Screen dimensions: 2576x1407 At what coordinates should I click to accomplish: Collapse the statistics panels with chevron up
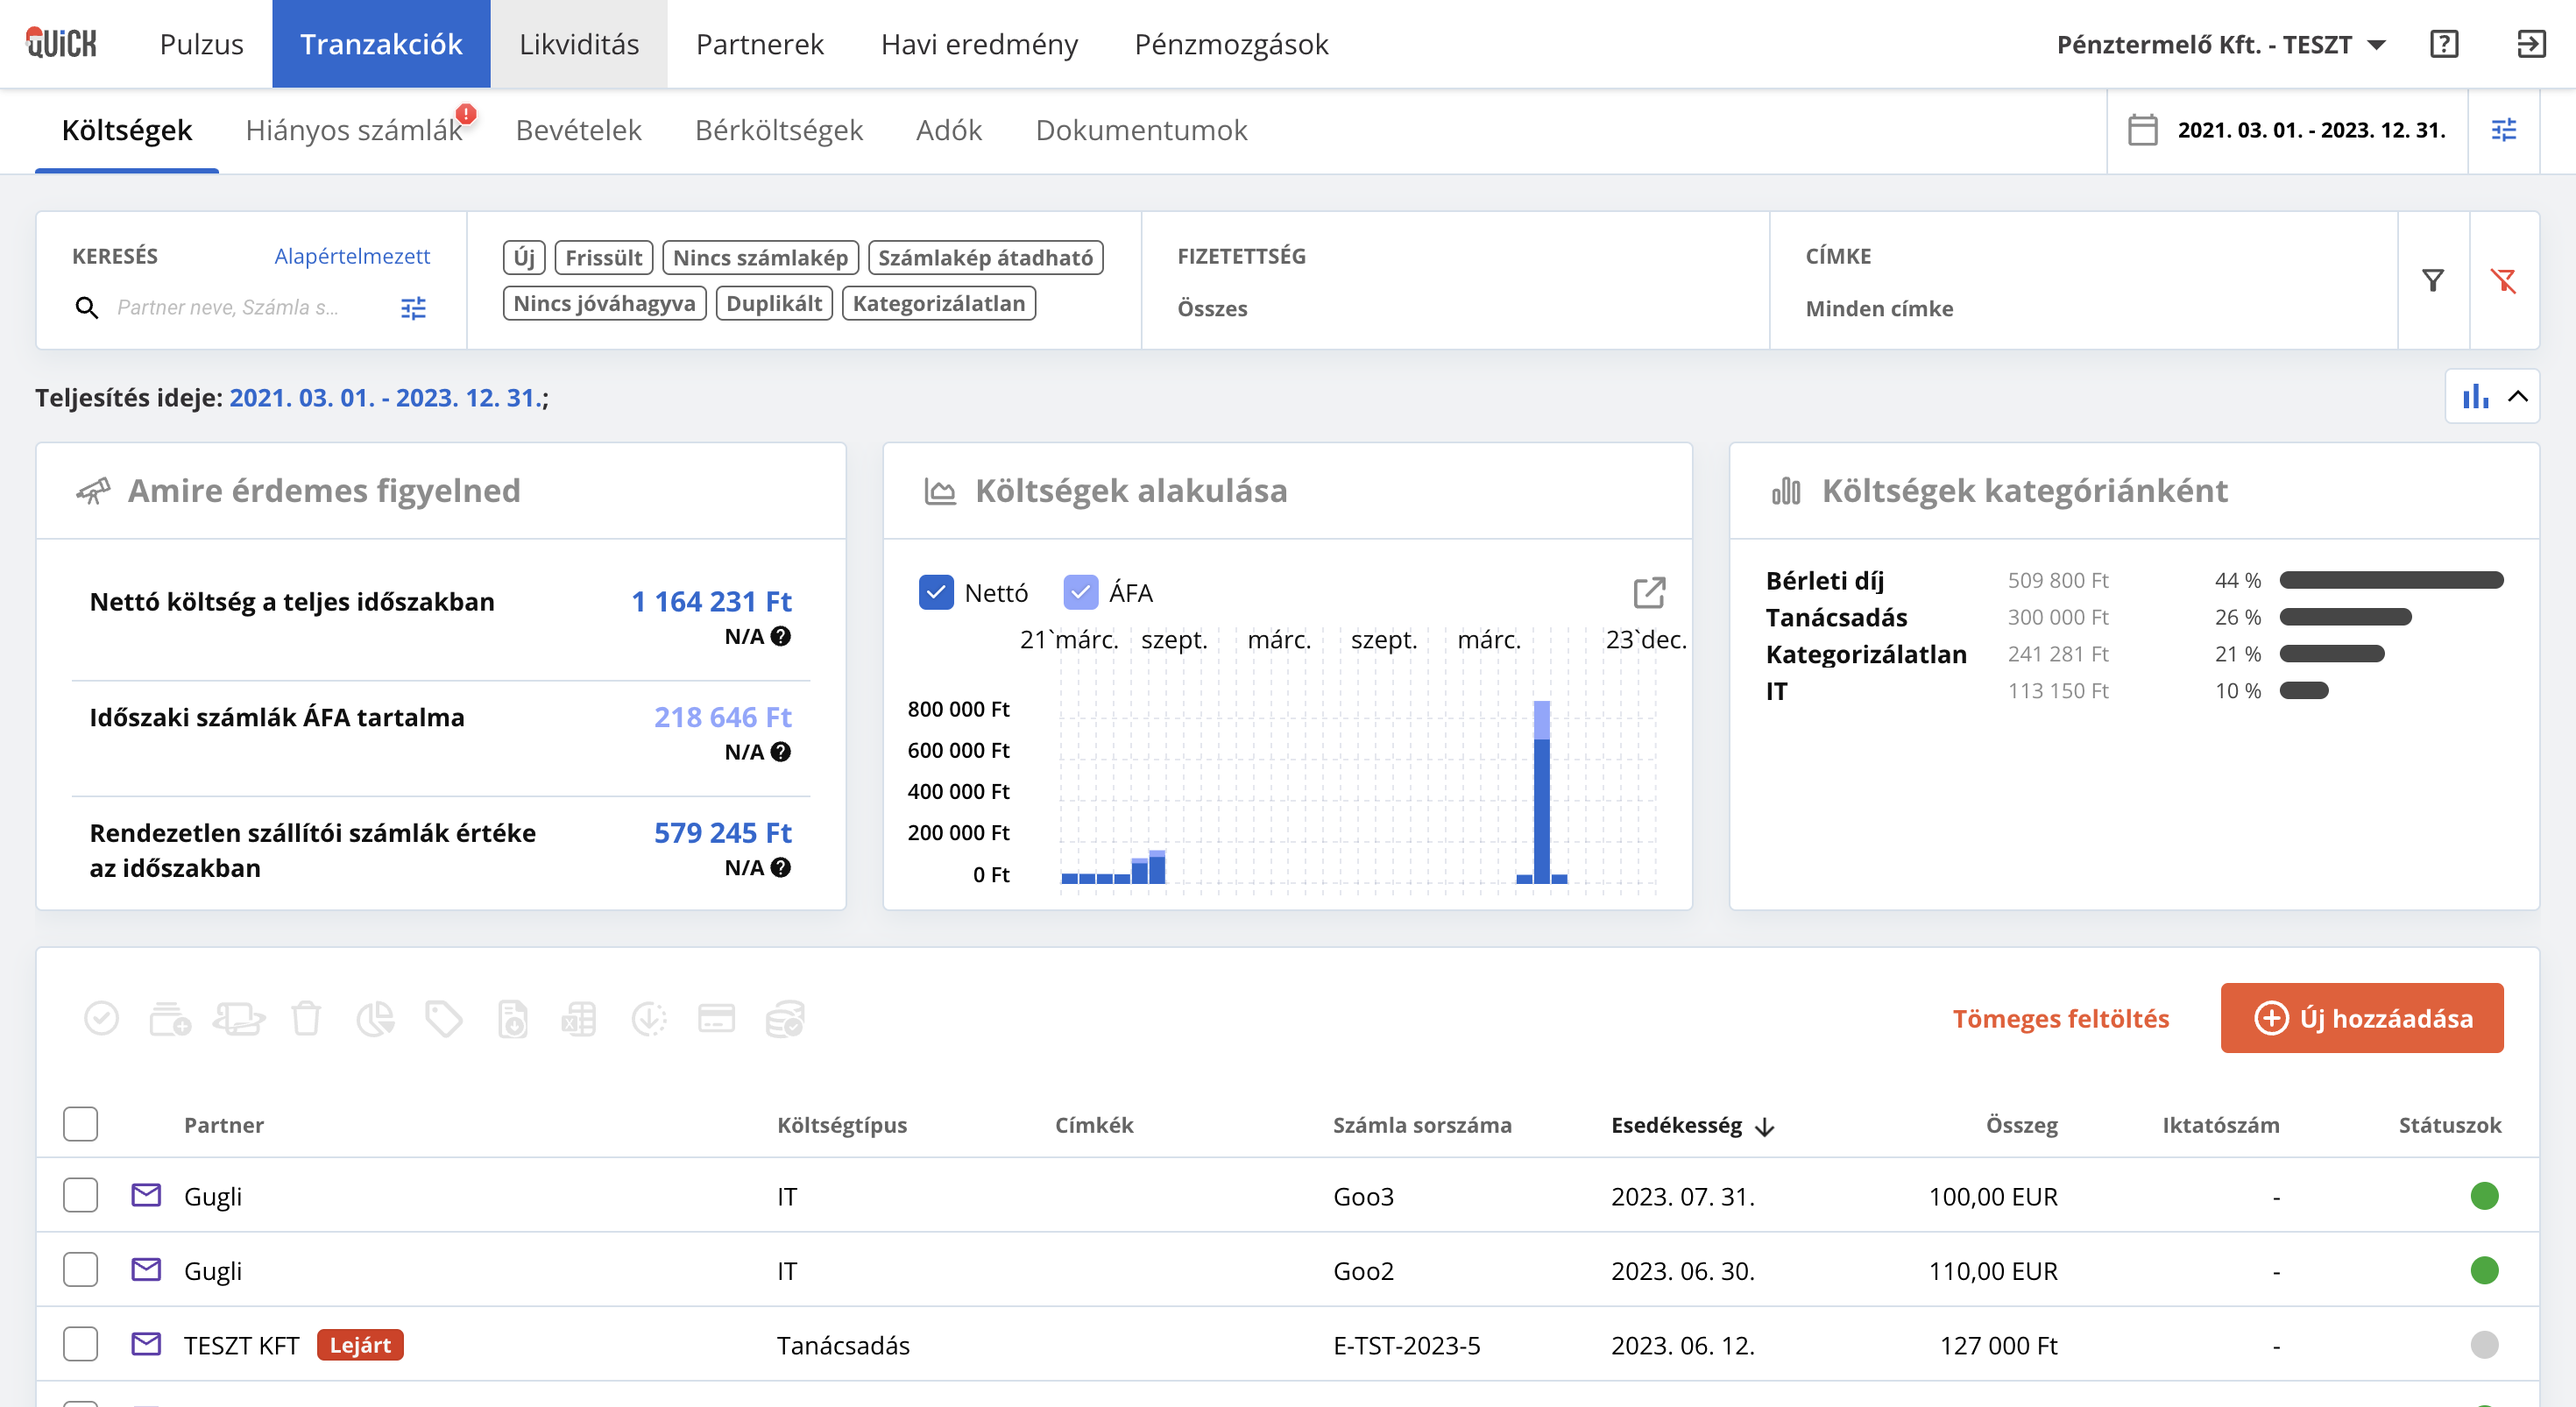[x=2518, y=396]
